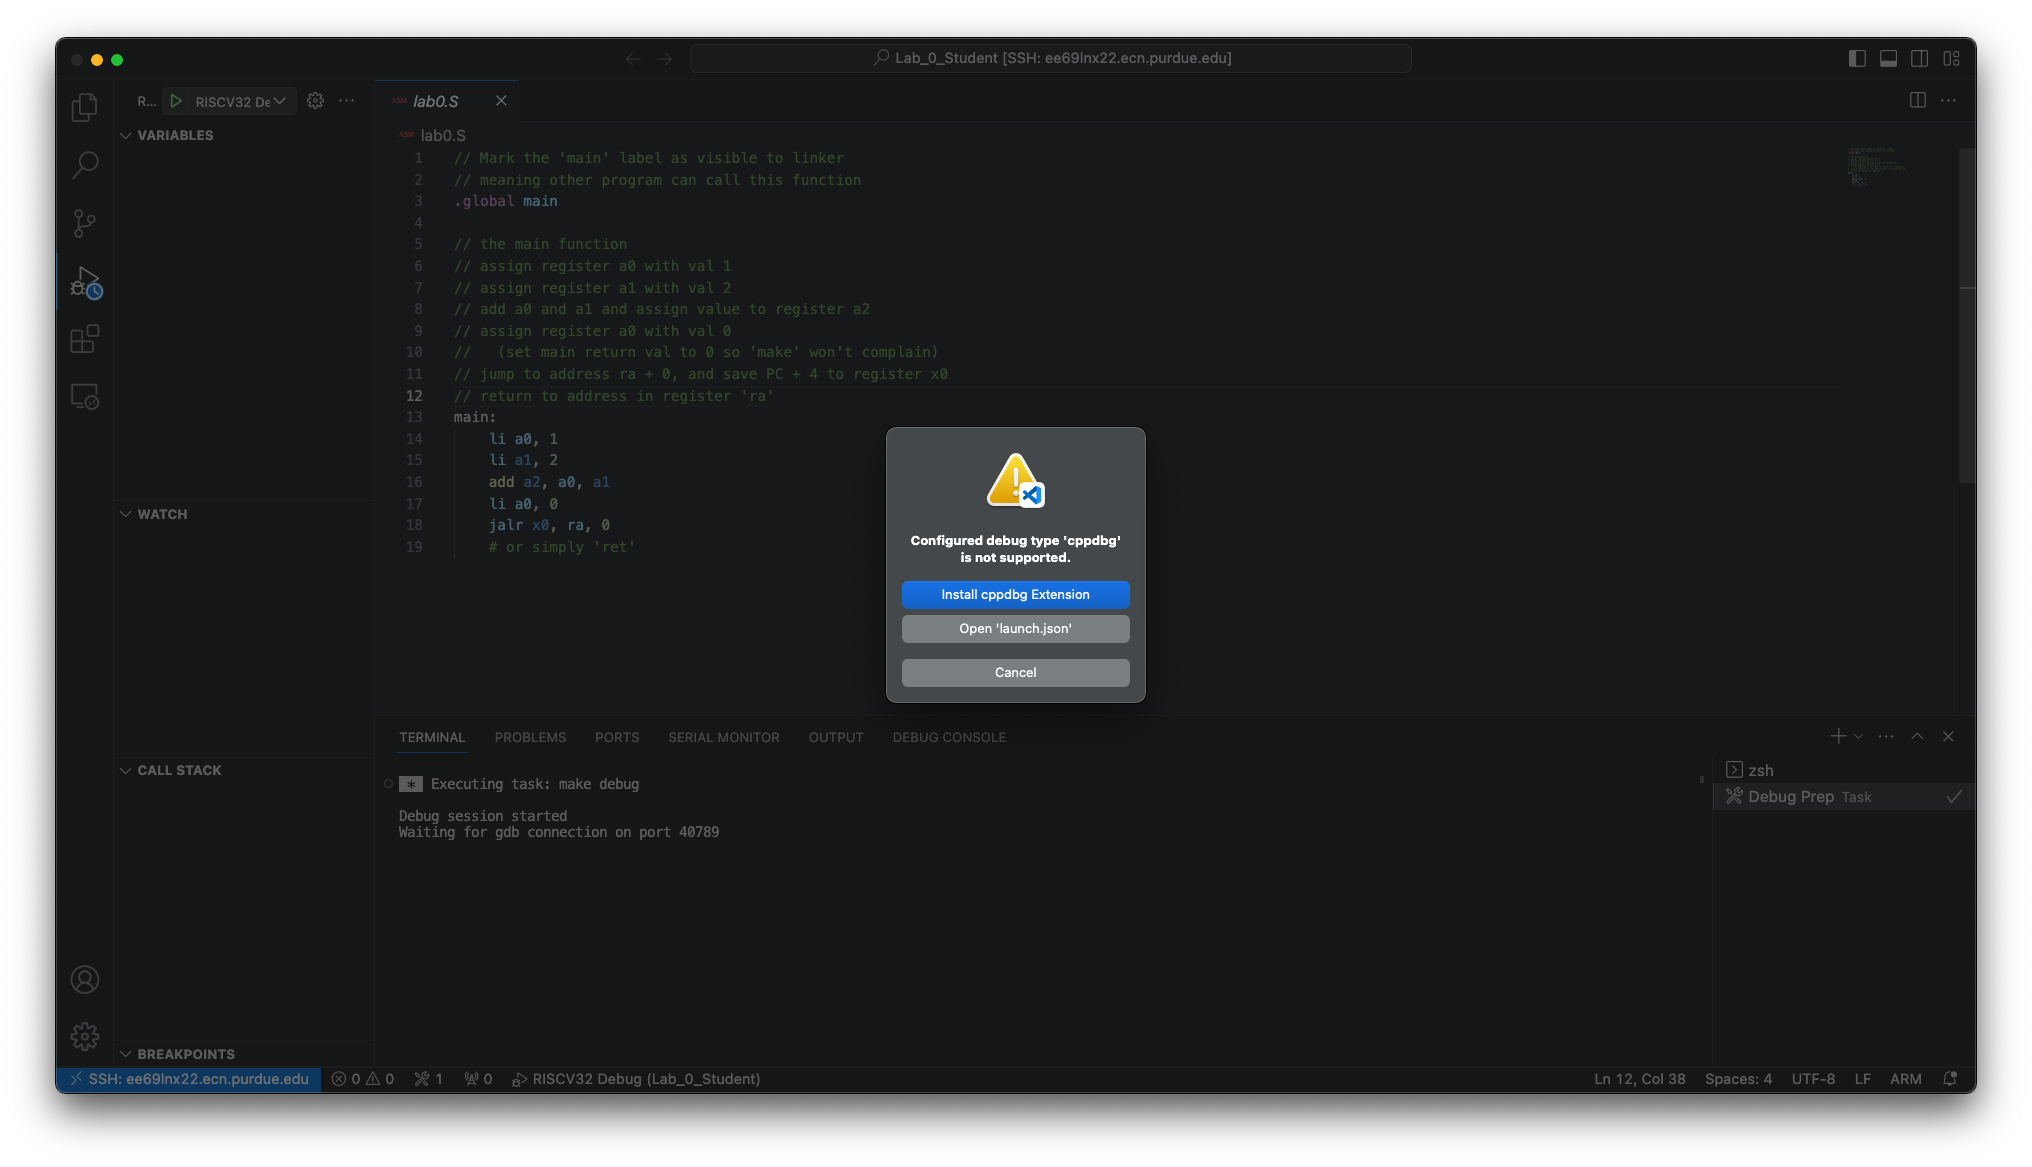Close the bottom panel

(x=1948, y=736)
